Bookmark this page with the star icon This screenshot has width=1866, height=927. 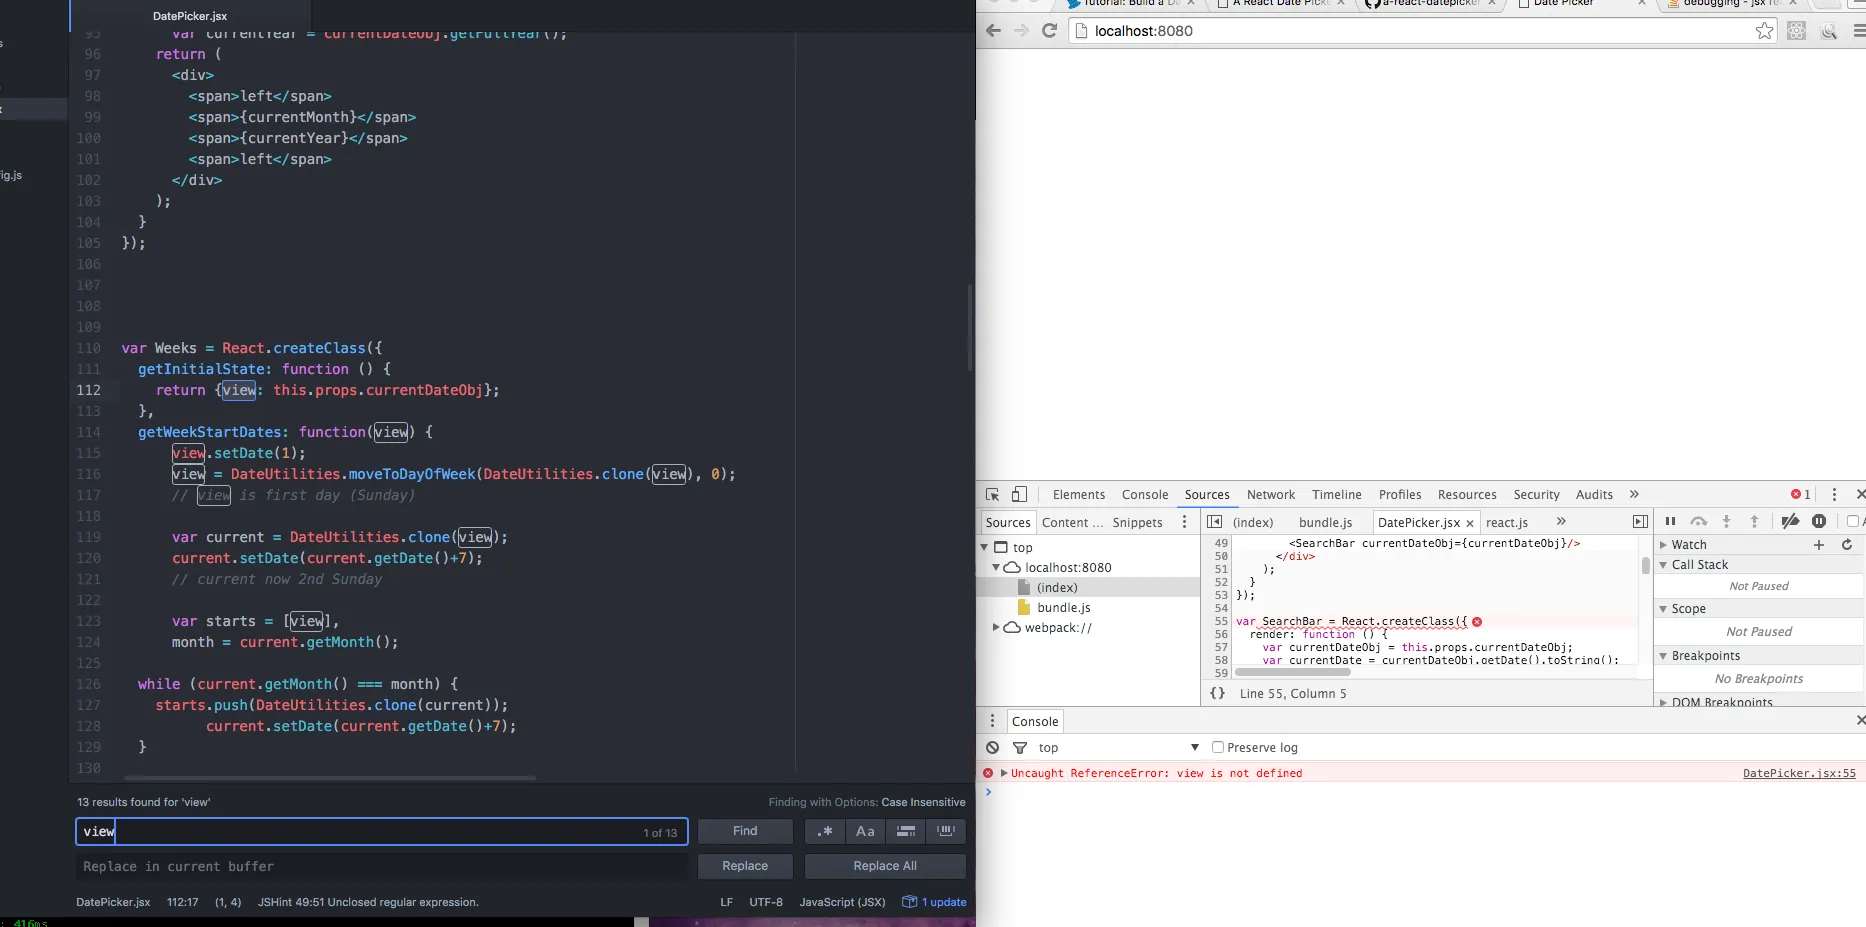(x=1764, y=31)
